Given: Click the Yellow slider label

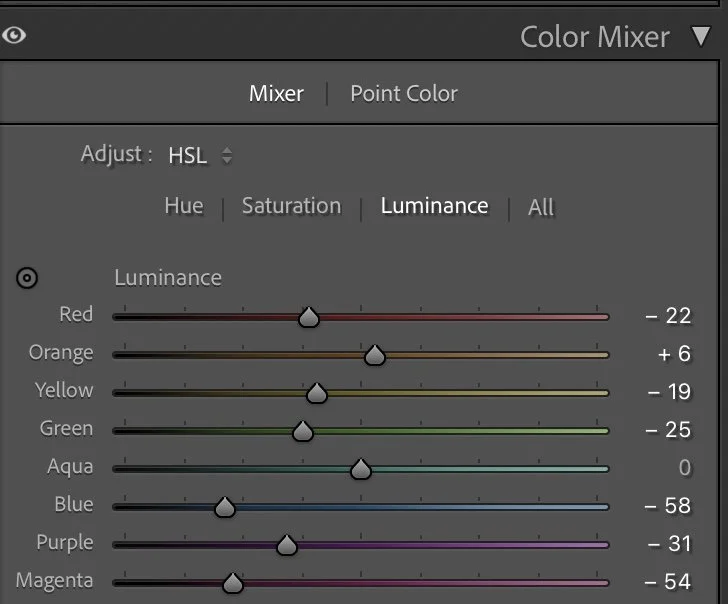Looking at the screenshot, I should (64, 390).
